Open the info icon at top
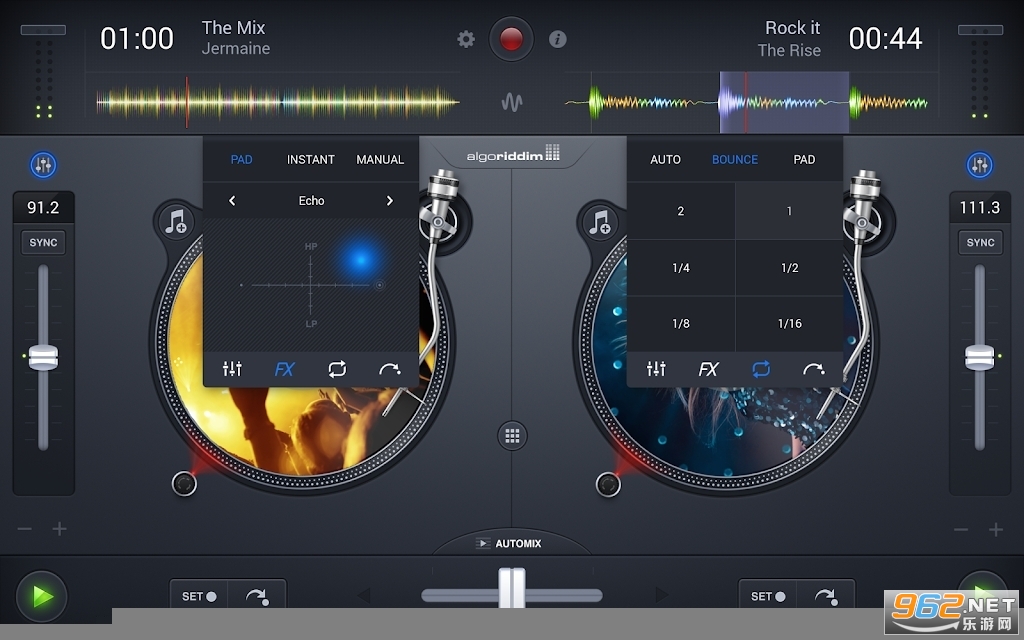Viewport: 1024px width, 640px height. point(558,39)
